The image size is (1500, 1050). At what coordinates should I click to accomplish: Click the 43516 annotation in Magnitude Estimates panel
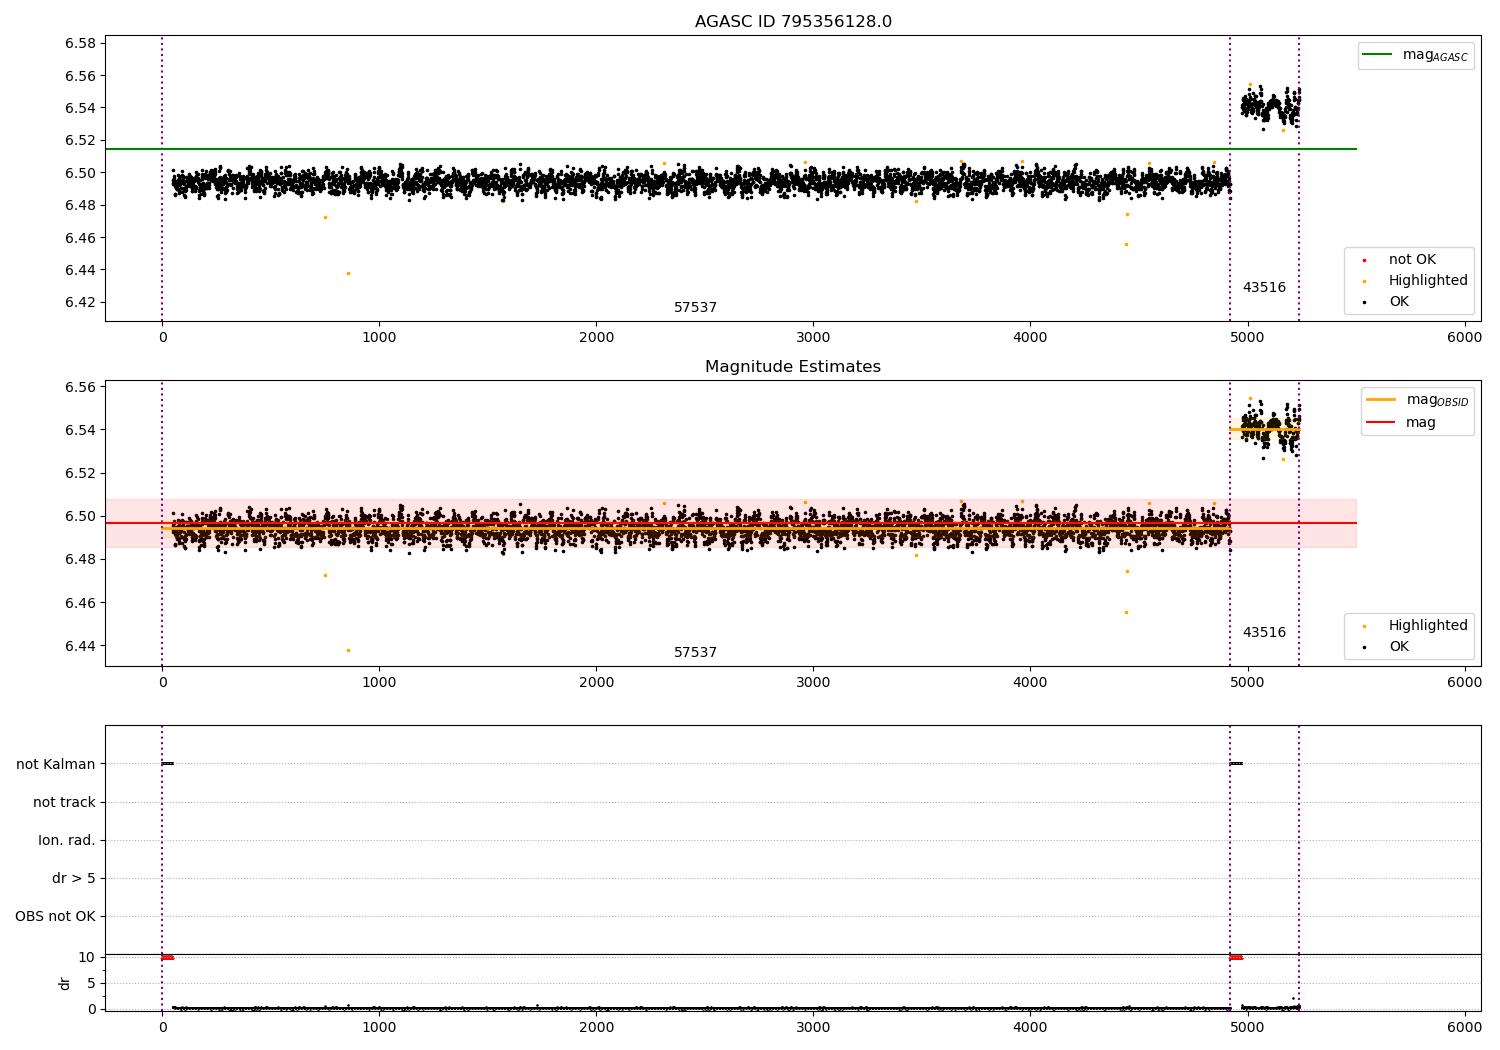pos(1264,633)
